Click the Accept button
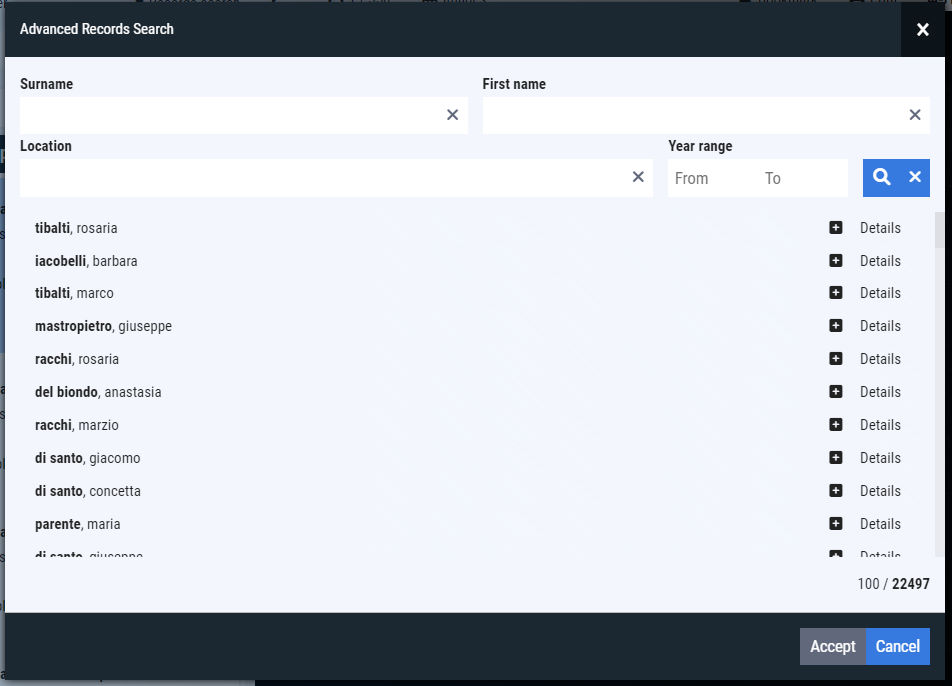This screenshot has width=952, height=686. 832,646
